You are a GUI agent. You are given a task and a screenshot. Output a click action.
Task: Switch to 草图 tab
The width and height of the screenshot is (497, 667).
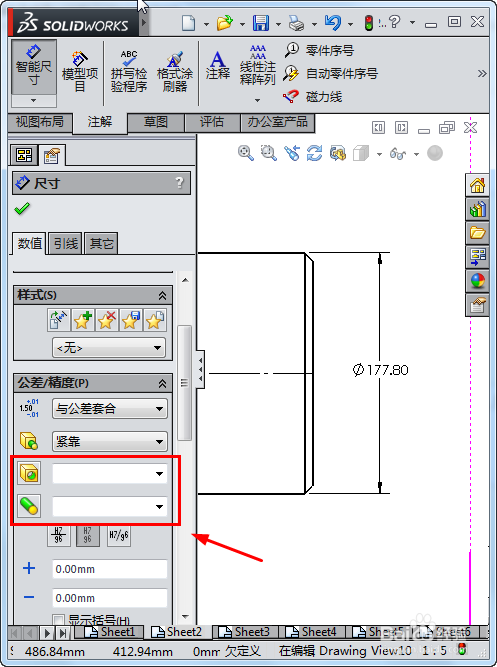pos(155,123)
